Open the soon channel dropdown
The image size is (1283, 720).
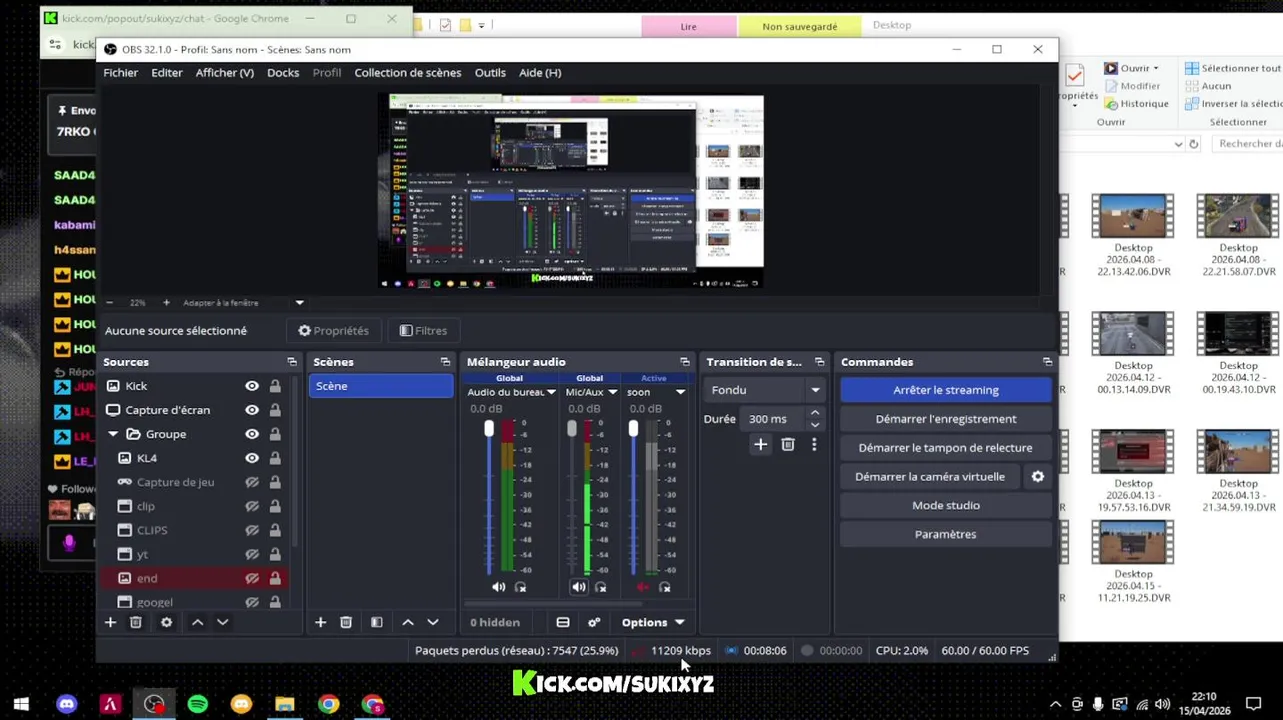click(680, 392)
